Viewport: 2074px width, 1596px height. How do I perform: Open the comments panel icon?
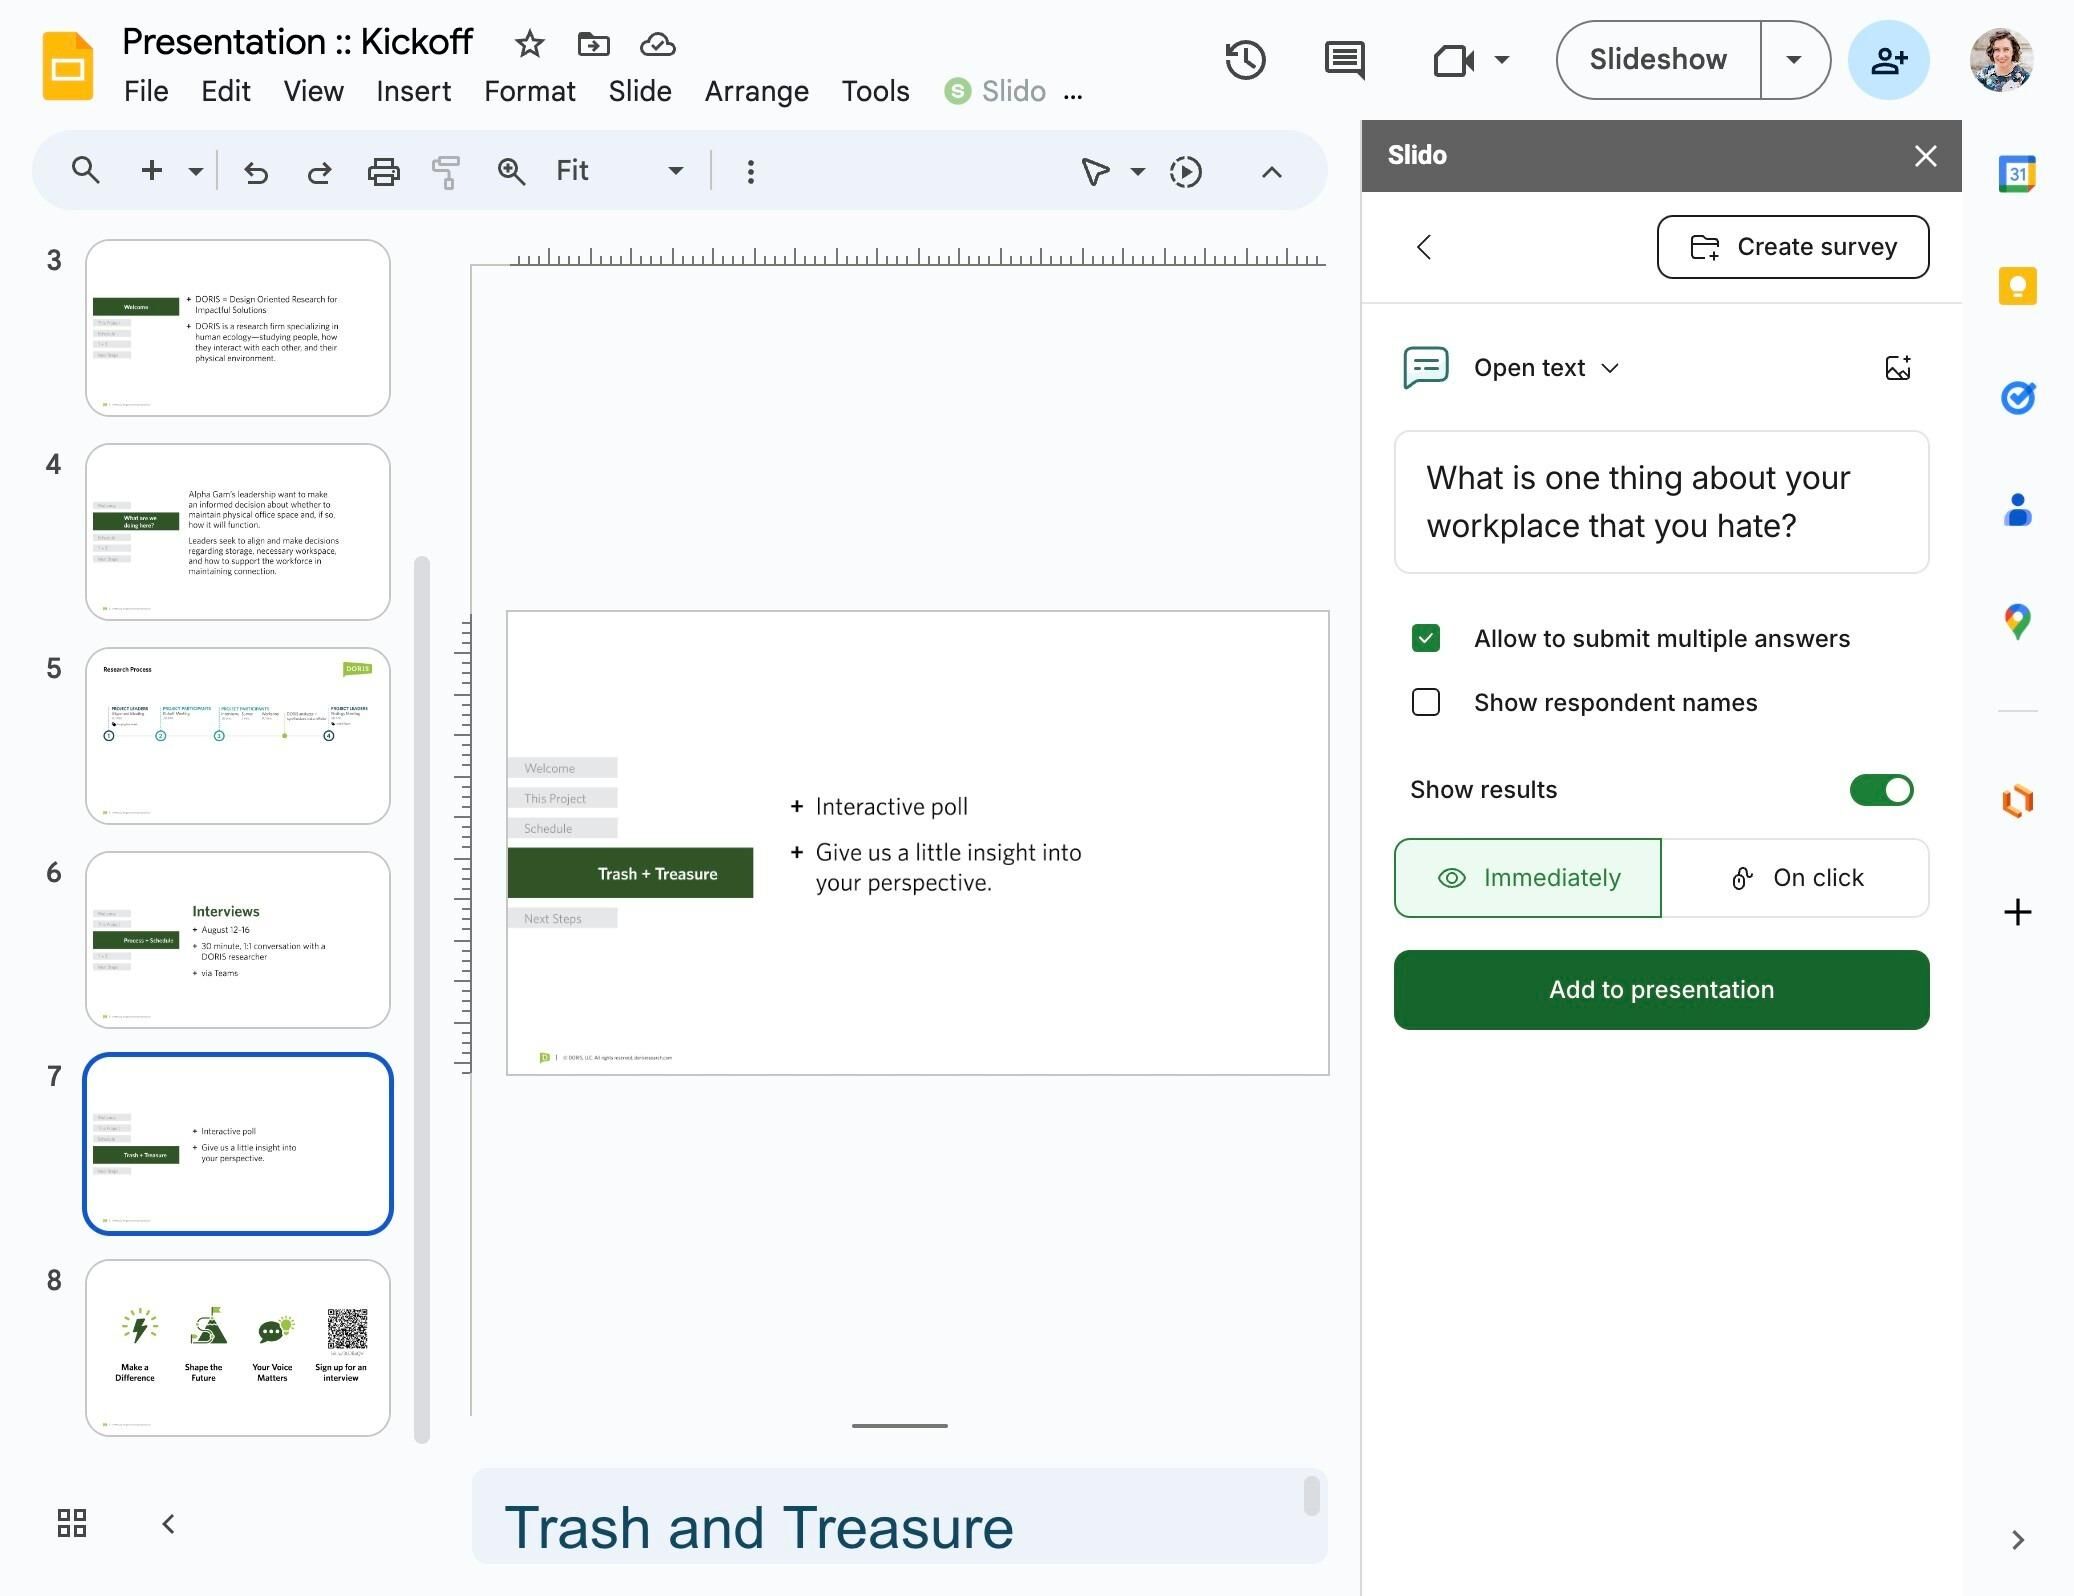tap(1344, 60)
